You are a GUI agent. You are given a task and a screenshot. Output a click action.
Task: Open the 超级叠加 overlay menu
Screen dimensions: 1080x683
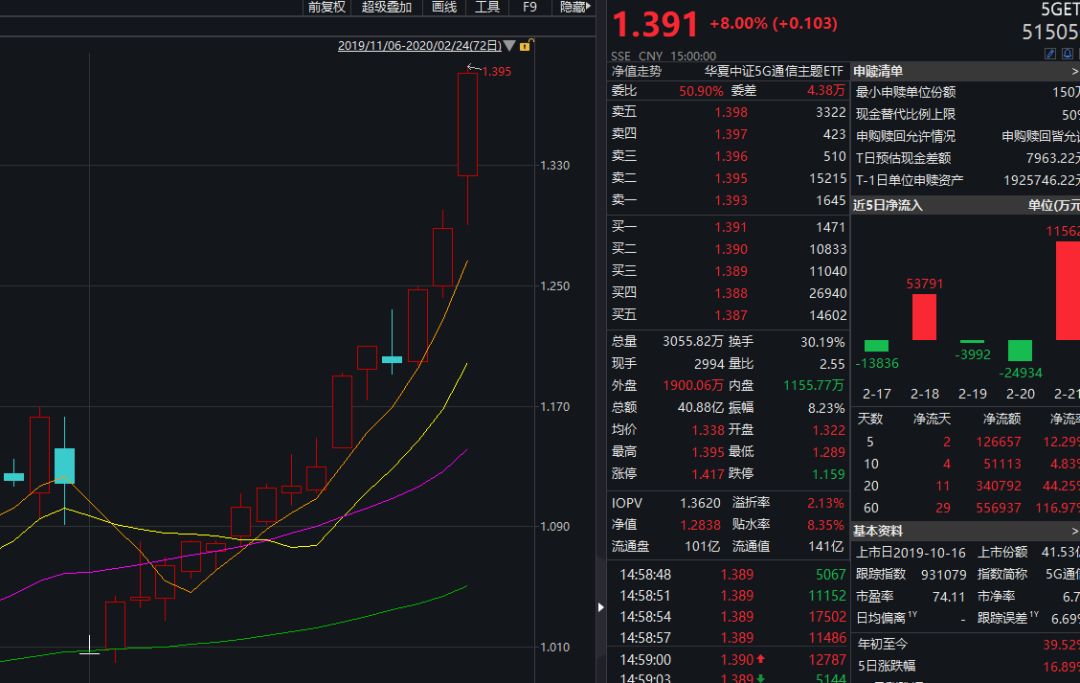[386, 7]
